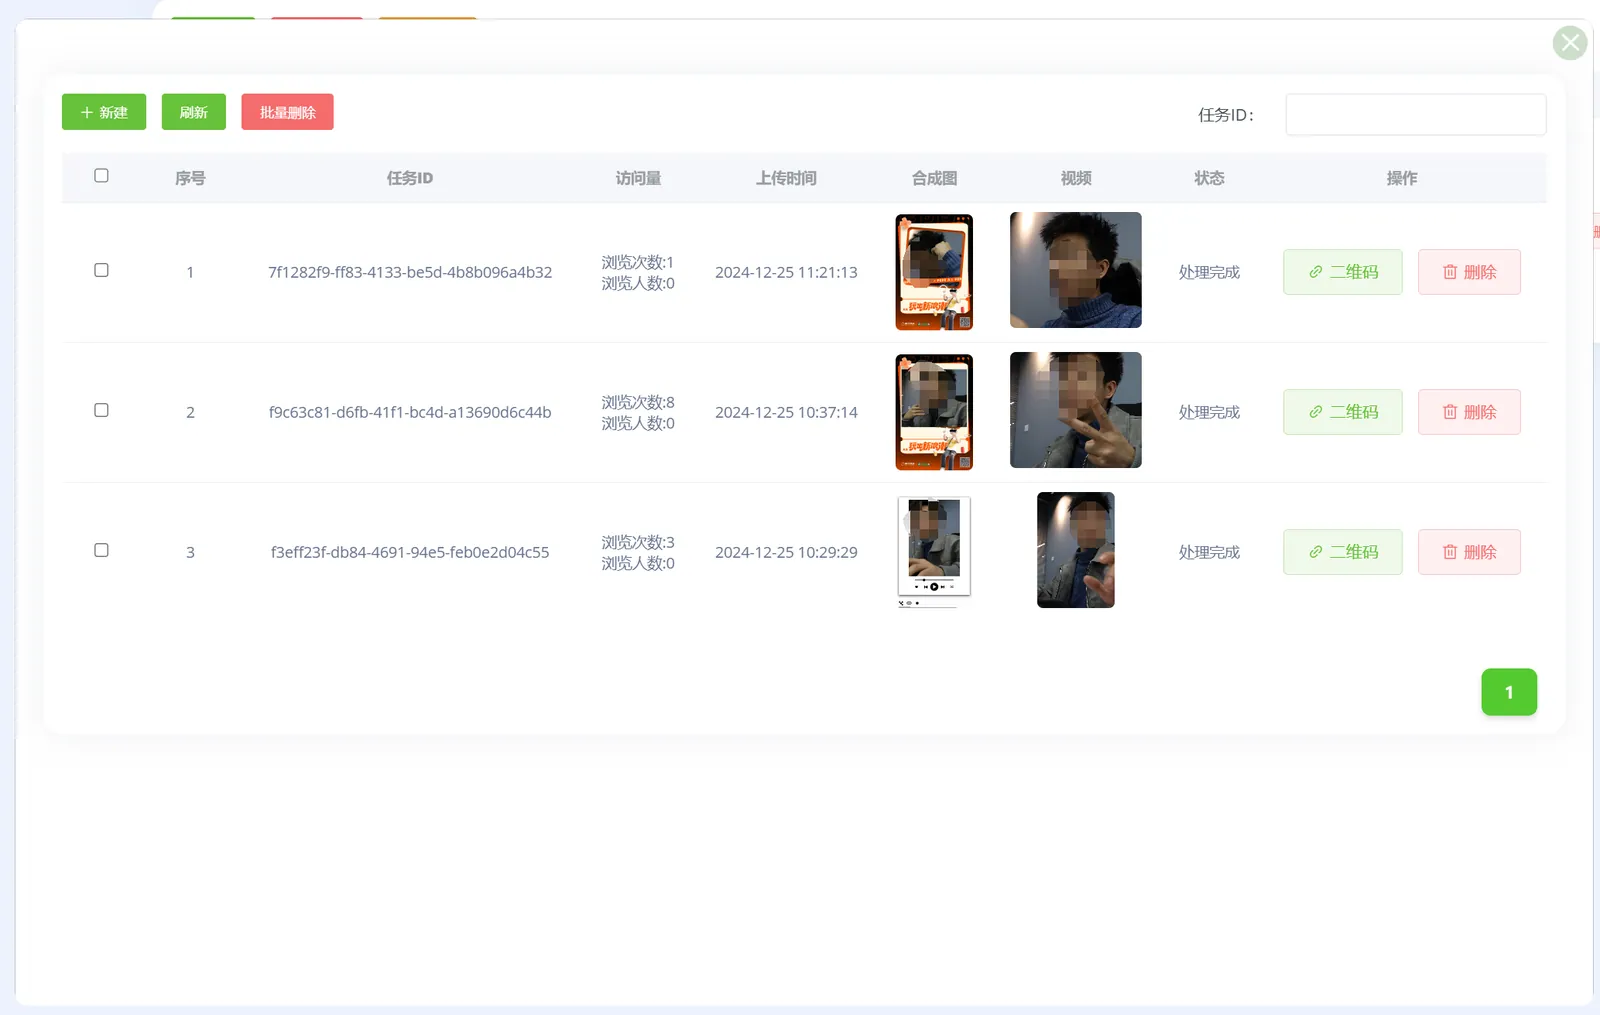Toggle the select-all checkbox in table header
This screenshot has width=1600, height=1015.
point(101,175)
